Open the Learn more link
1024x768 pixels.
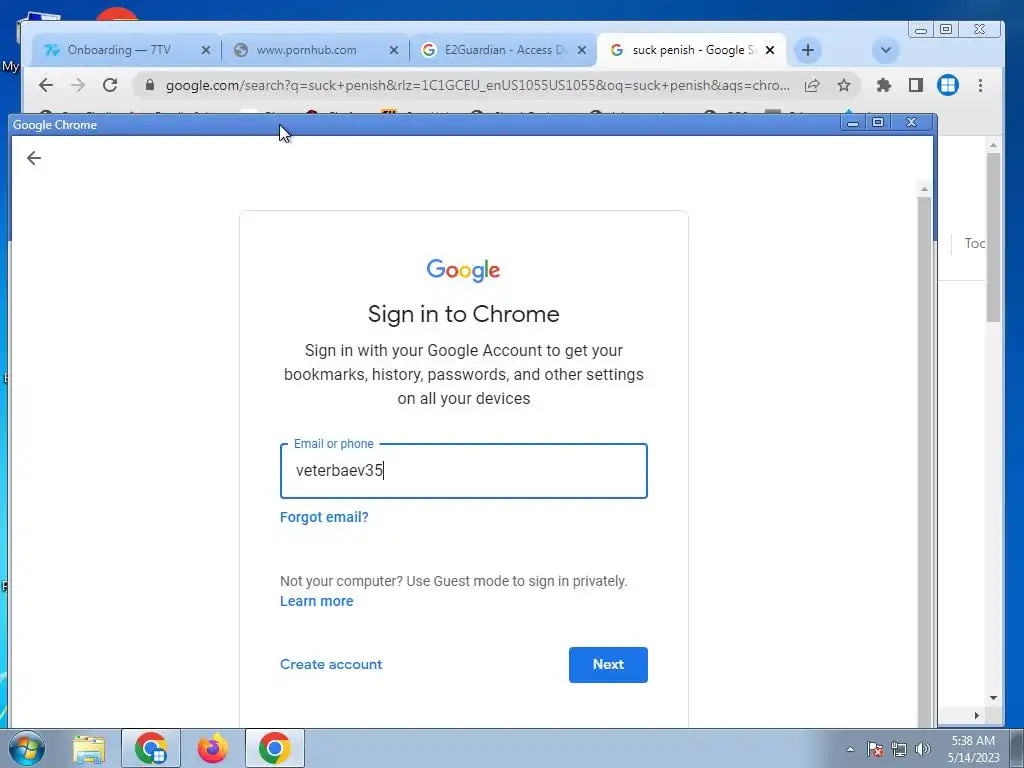pyautogui.click(x=317, y=601)
